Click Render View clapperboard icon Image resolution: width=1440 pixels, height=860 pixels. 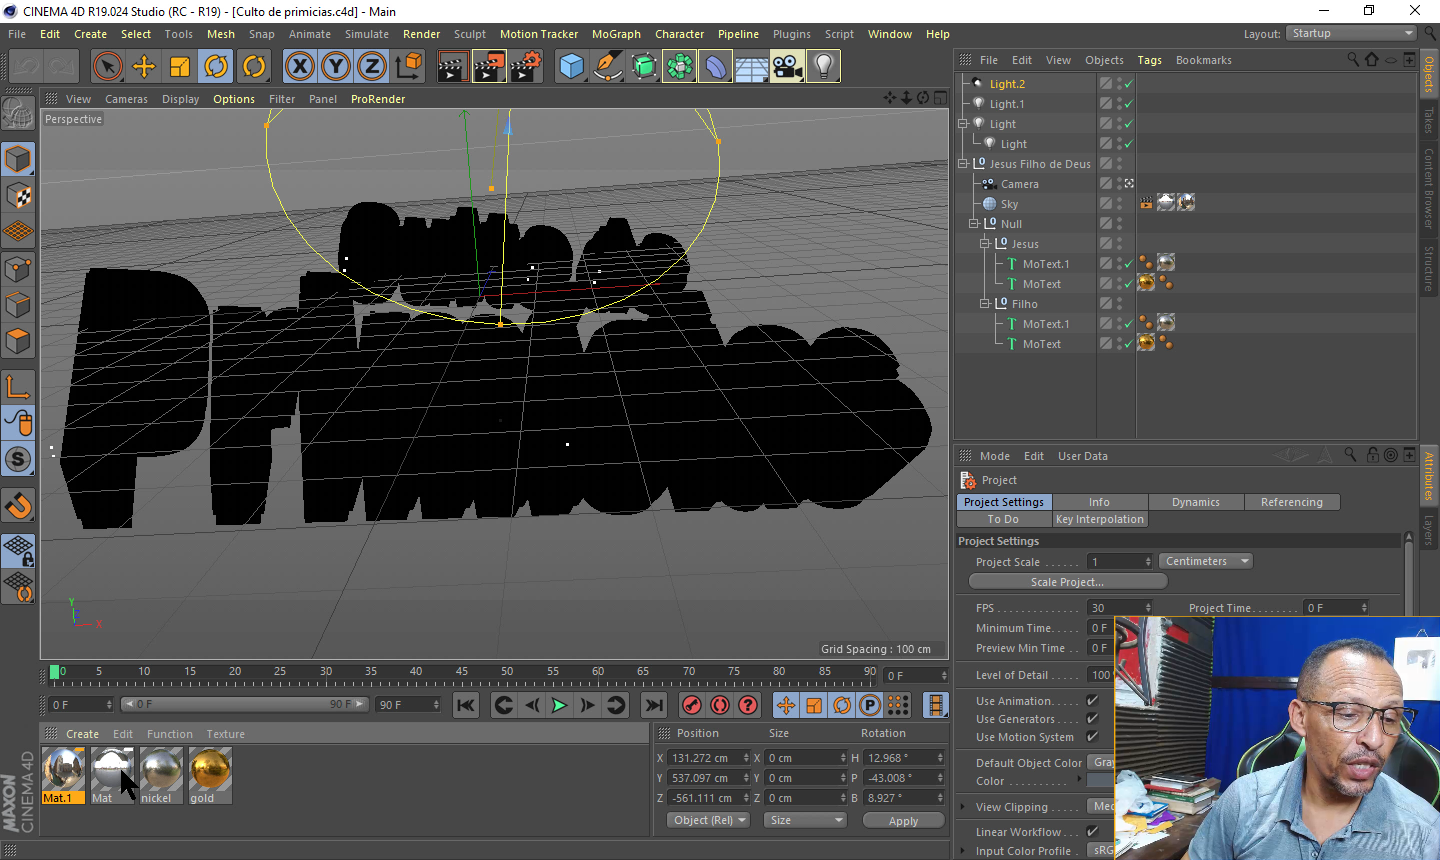tap(453, 67)
